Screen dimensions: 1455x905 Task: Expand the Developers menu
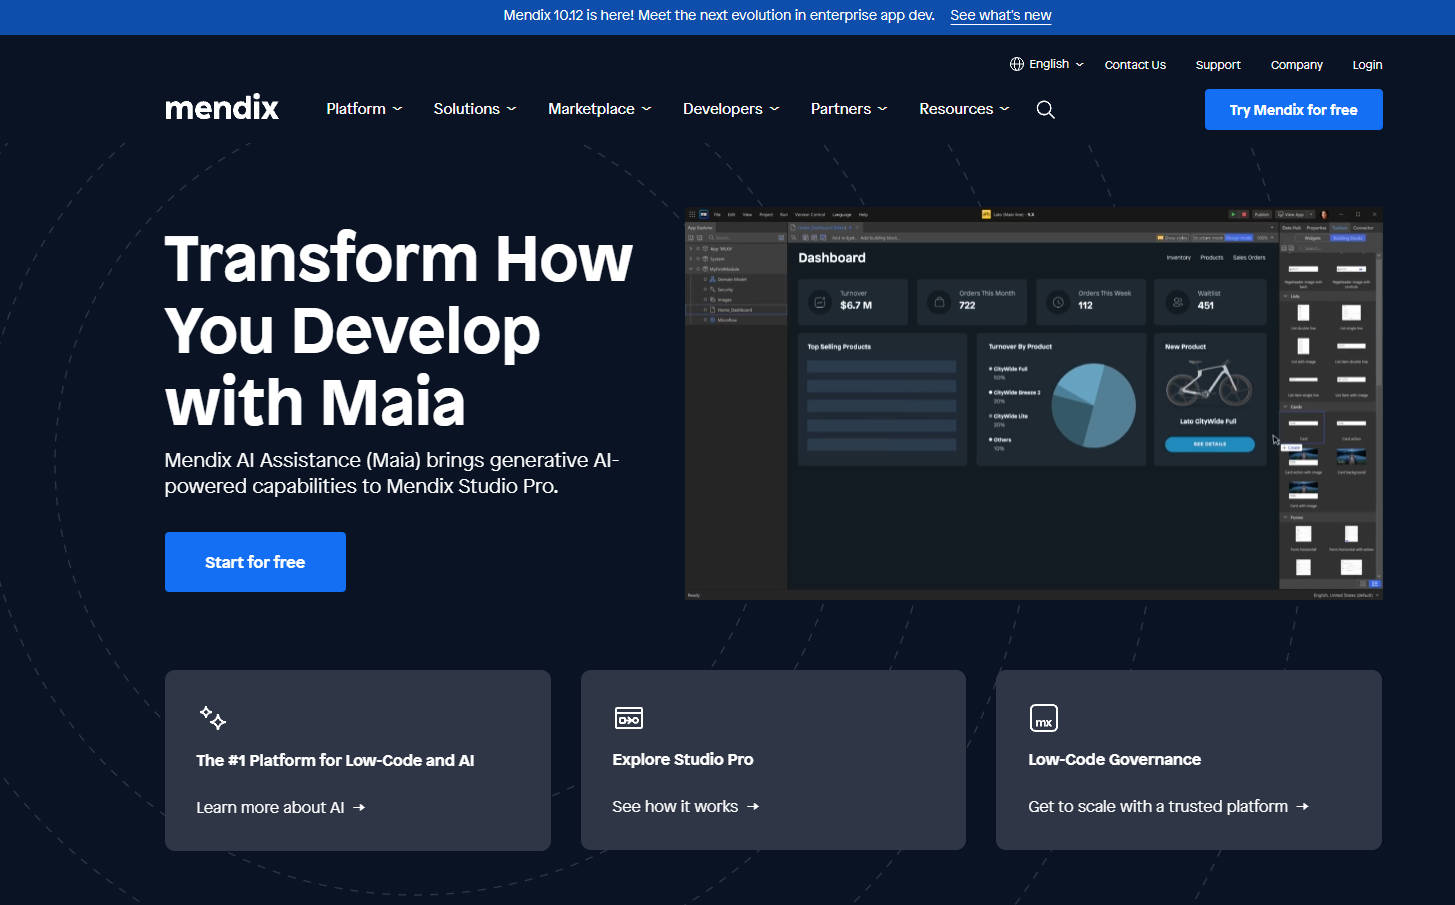731,109
